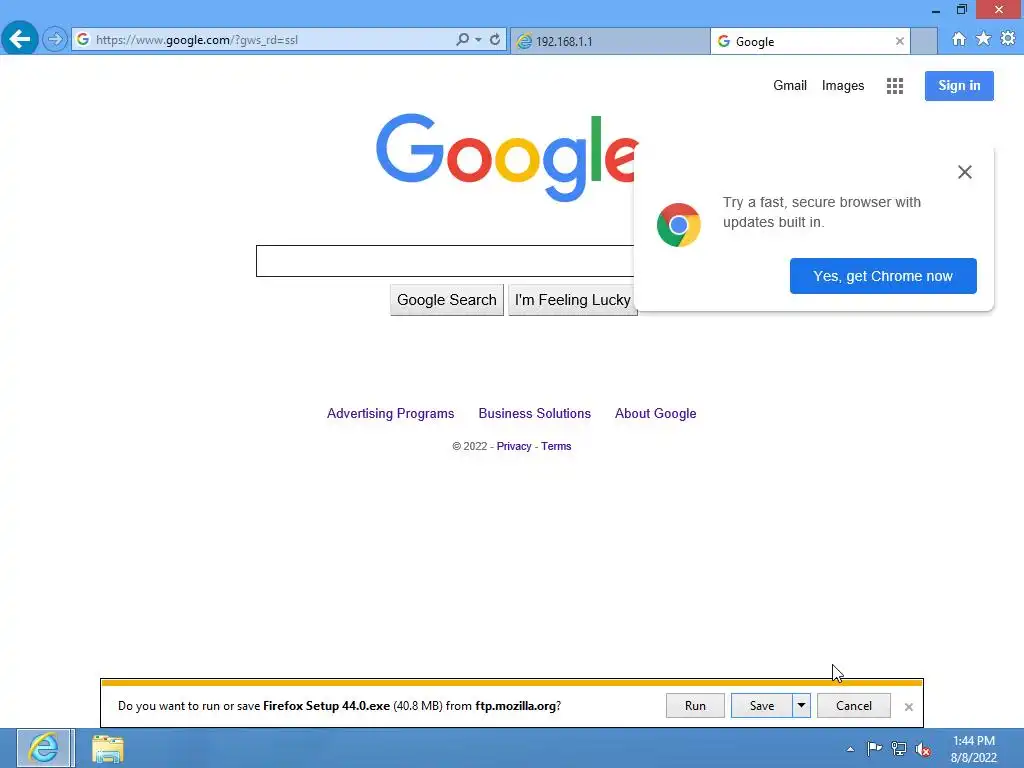Image resolution: width=1024 pixels, height=768 pixels.
Task: Click I'm Feeling Lucky button
Action: [572, 300]
